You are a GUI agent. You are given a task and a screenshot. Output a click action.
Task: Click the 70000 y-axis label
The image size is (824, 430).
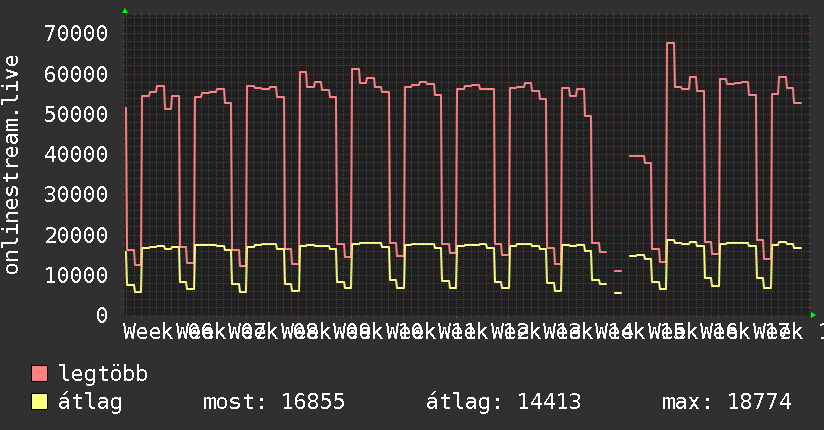click(76, 34)
